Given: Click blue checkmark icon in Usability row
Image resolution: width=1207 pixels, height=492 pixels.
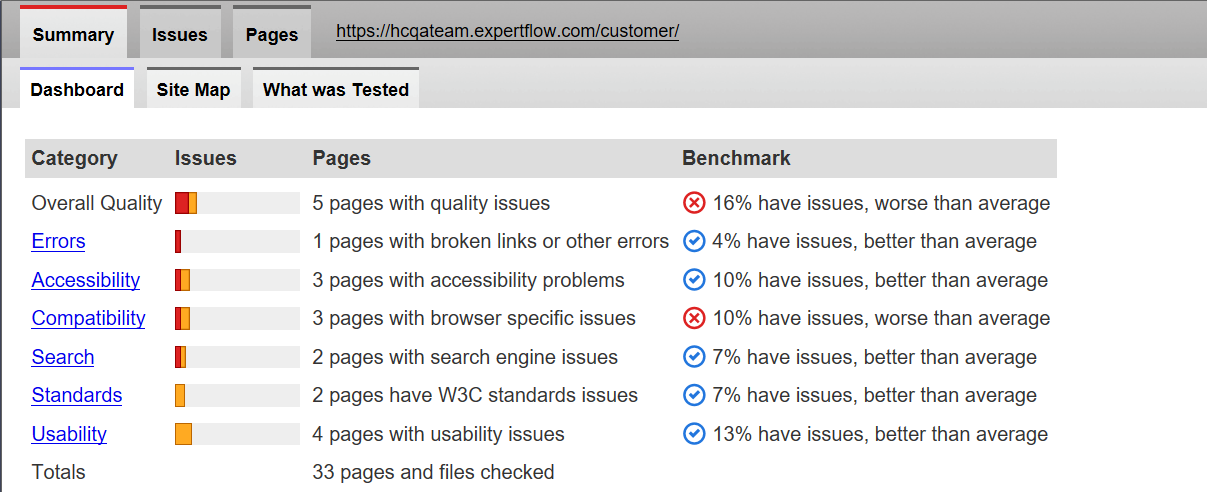Looking at the screenshot, I should (x=694, y=434).
